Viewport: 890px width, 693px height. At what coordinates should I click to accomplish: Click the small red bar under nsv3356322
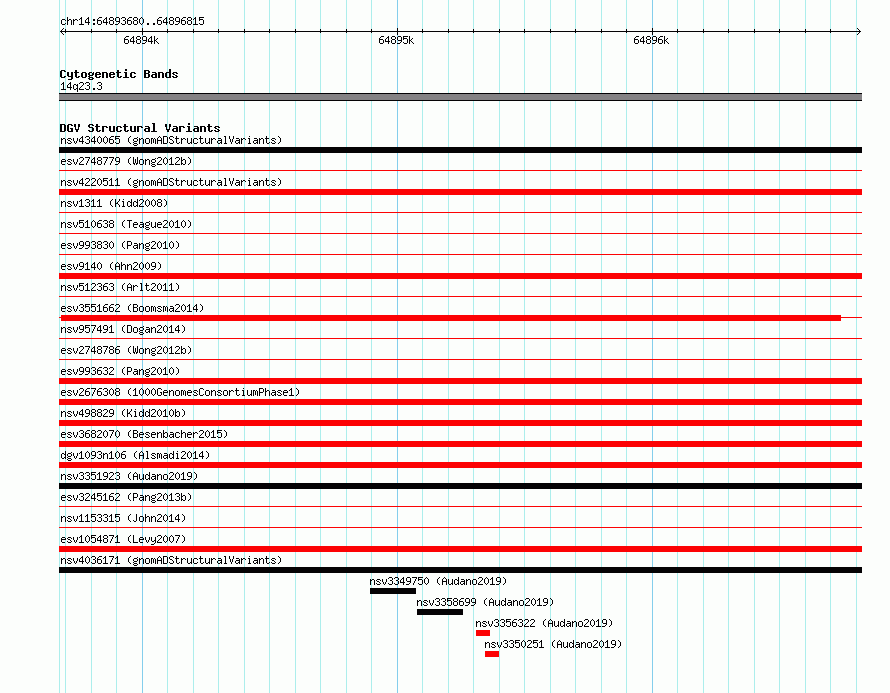click(483, 633)
